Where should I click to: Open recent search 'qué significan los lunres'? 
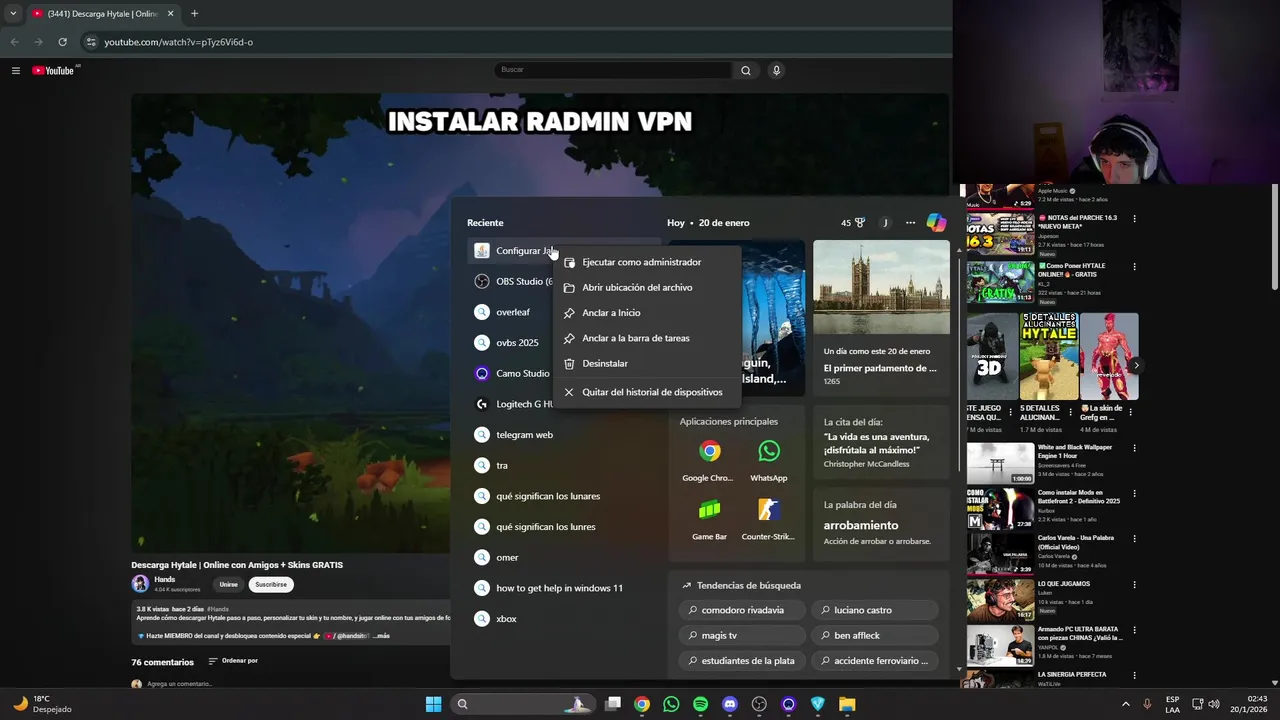tap(563, 527)
